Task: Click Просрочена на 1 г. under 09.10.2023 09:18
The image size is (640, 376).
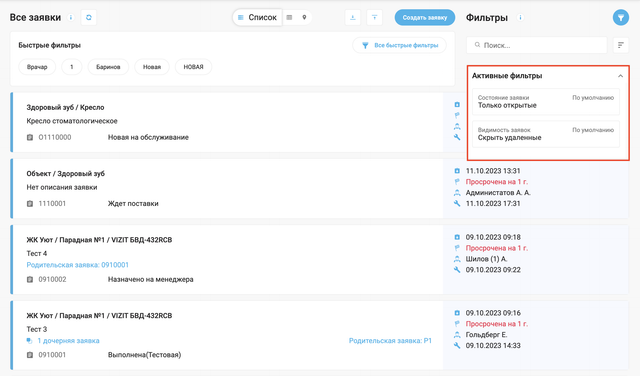Action: pyautogui.click(x=497, y=248)
